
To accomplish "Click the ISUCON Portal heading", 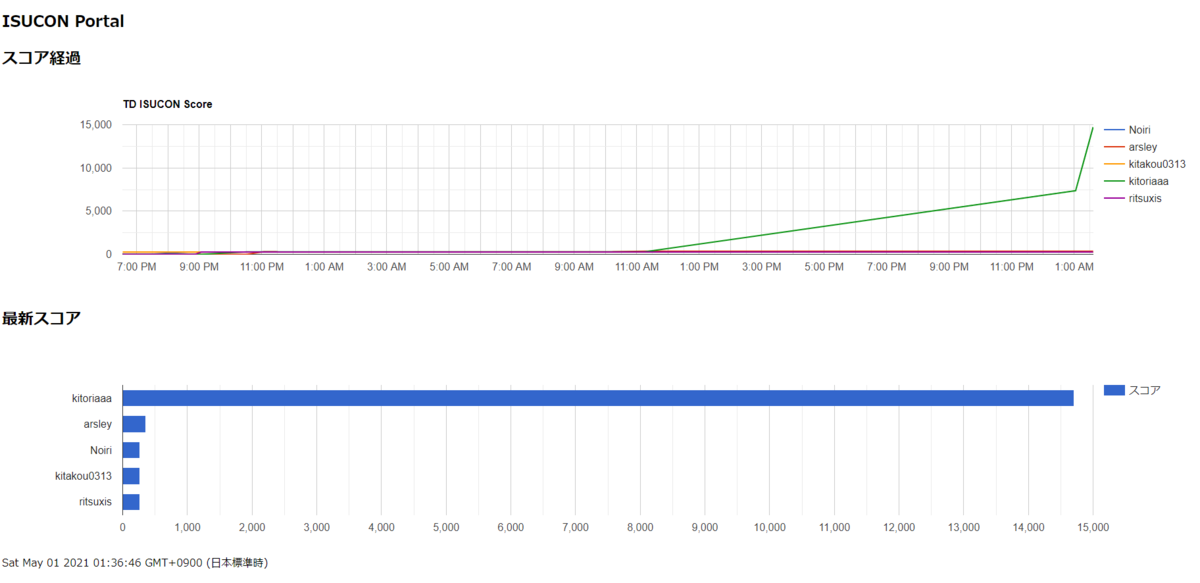I will click(x=63, y=21).
